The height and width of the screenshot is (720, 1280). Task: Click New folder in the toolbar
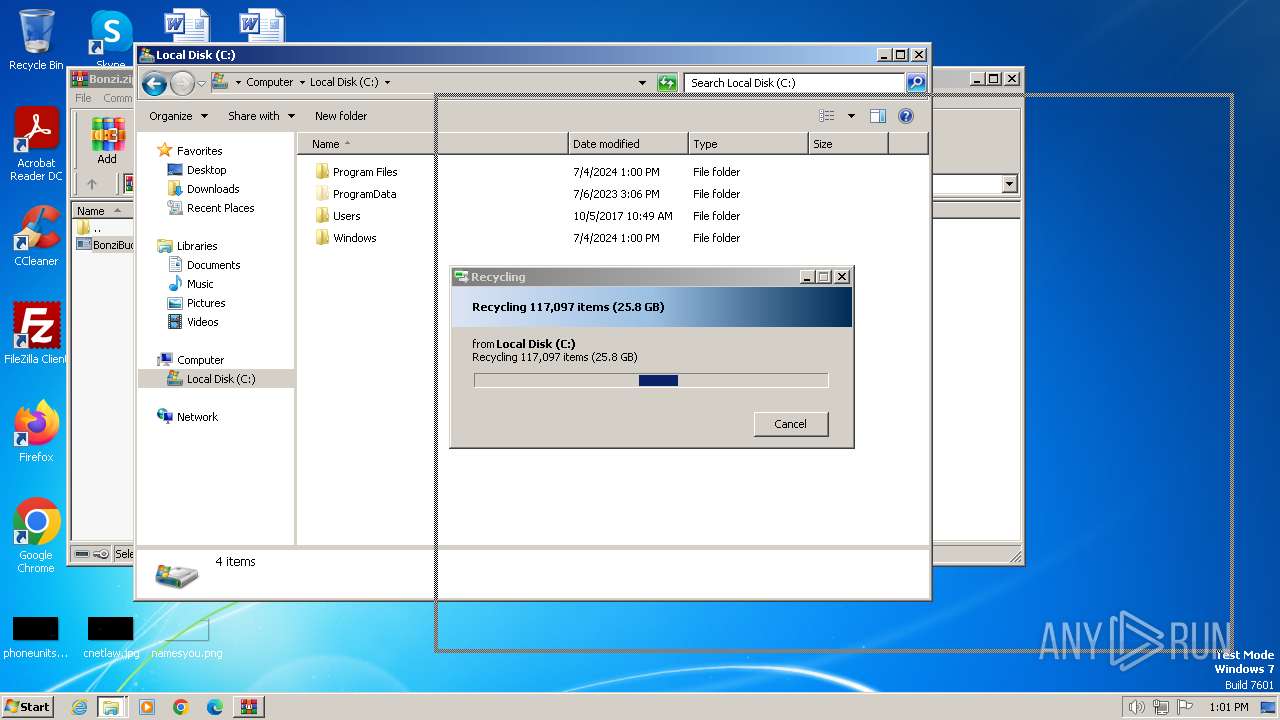(x=341, y=116)
